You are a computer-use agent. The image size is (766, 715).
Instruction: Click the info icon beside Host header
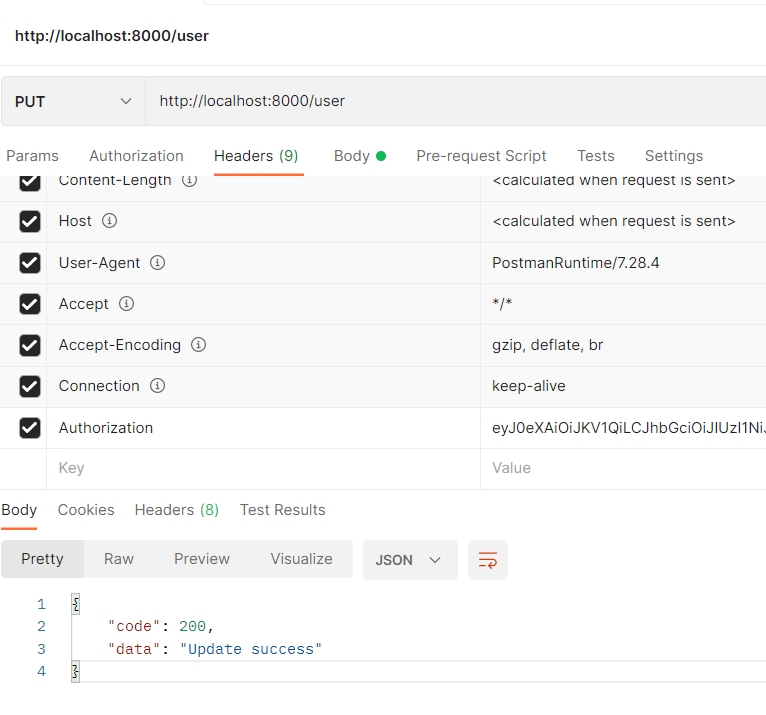pos(110,221)
